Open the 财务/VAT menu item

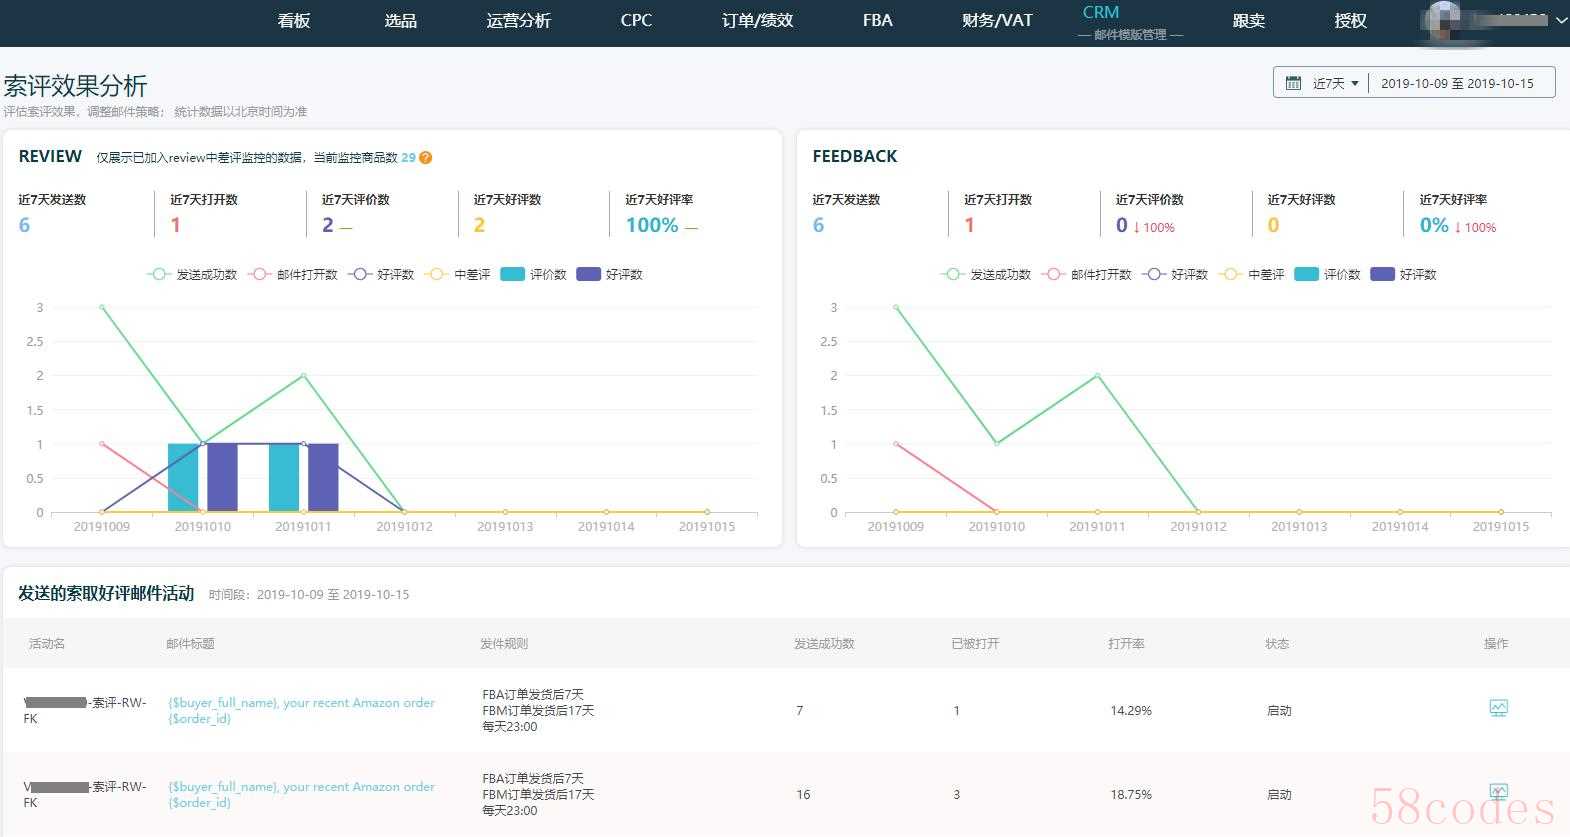pos(997,21)
